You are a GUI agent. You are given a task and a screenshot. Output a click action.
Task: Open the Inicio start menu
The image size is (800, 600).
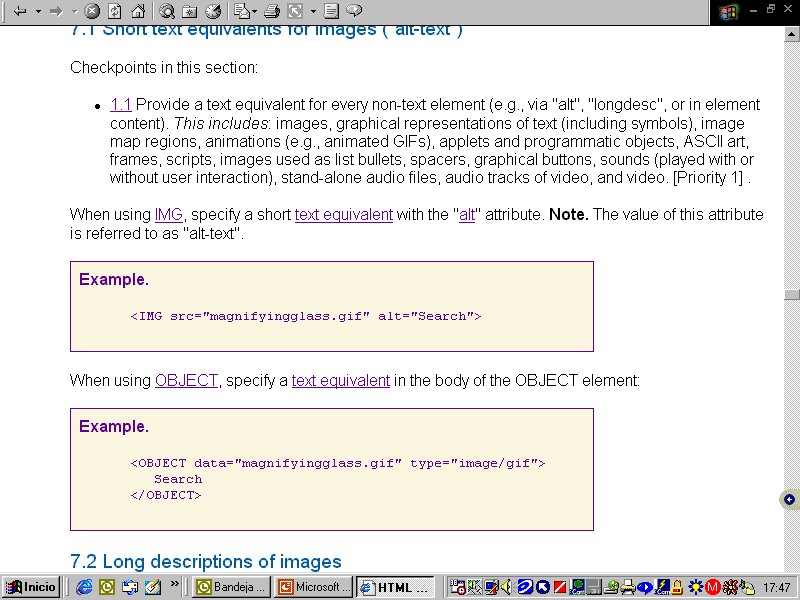[x=30, y=587]
